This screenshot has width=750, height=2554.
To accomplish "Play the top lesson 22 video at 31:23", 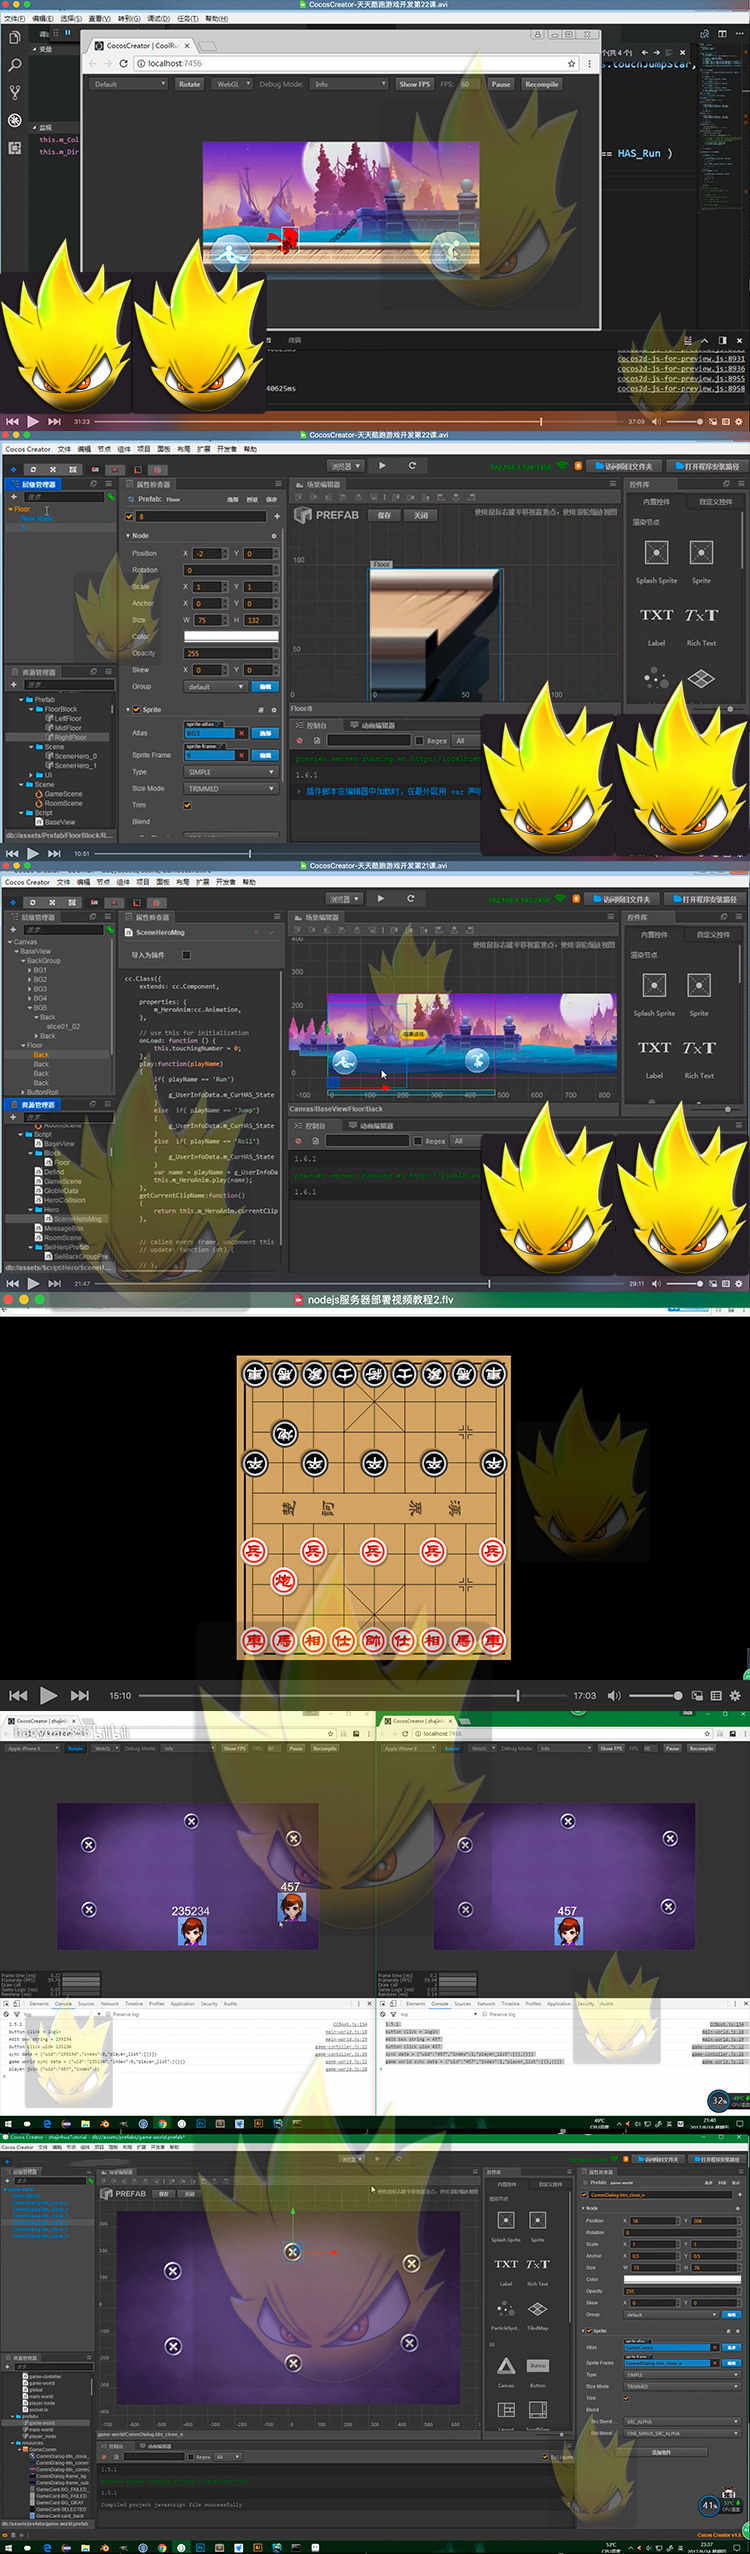I will (x=32, y=421).
